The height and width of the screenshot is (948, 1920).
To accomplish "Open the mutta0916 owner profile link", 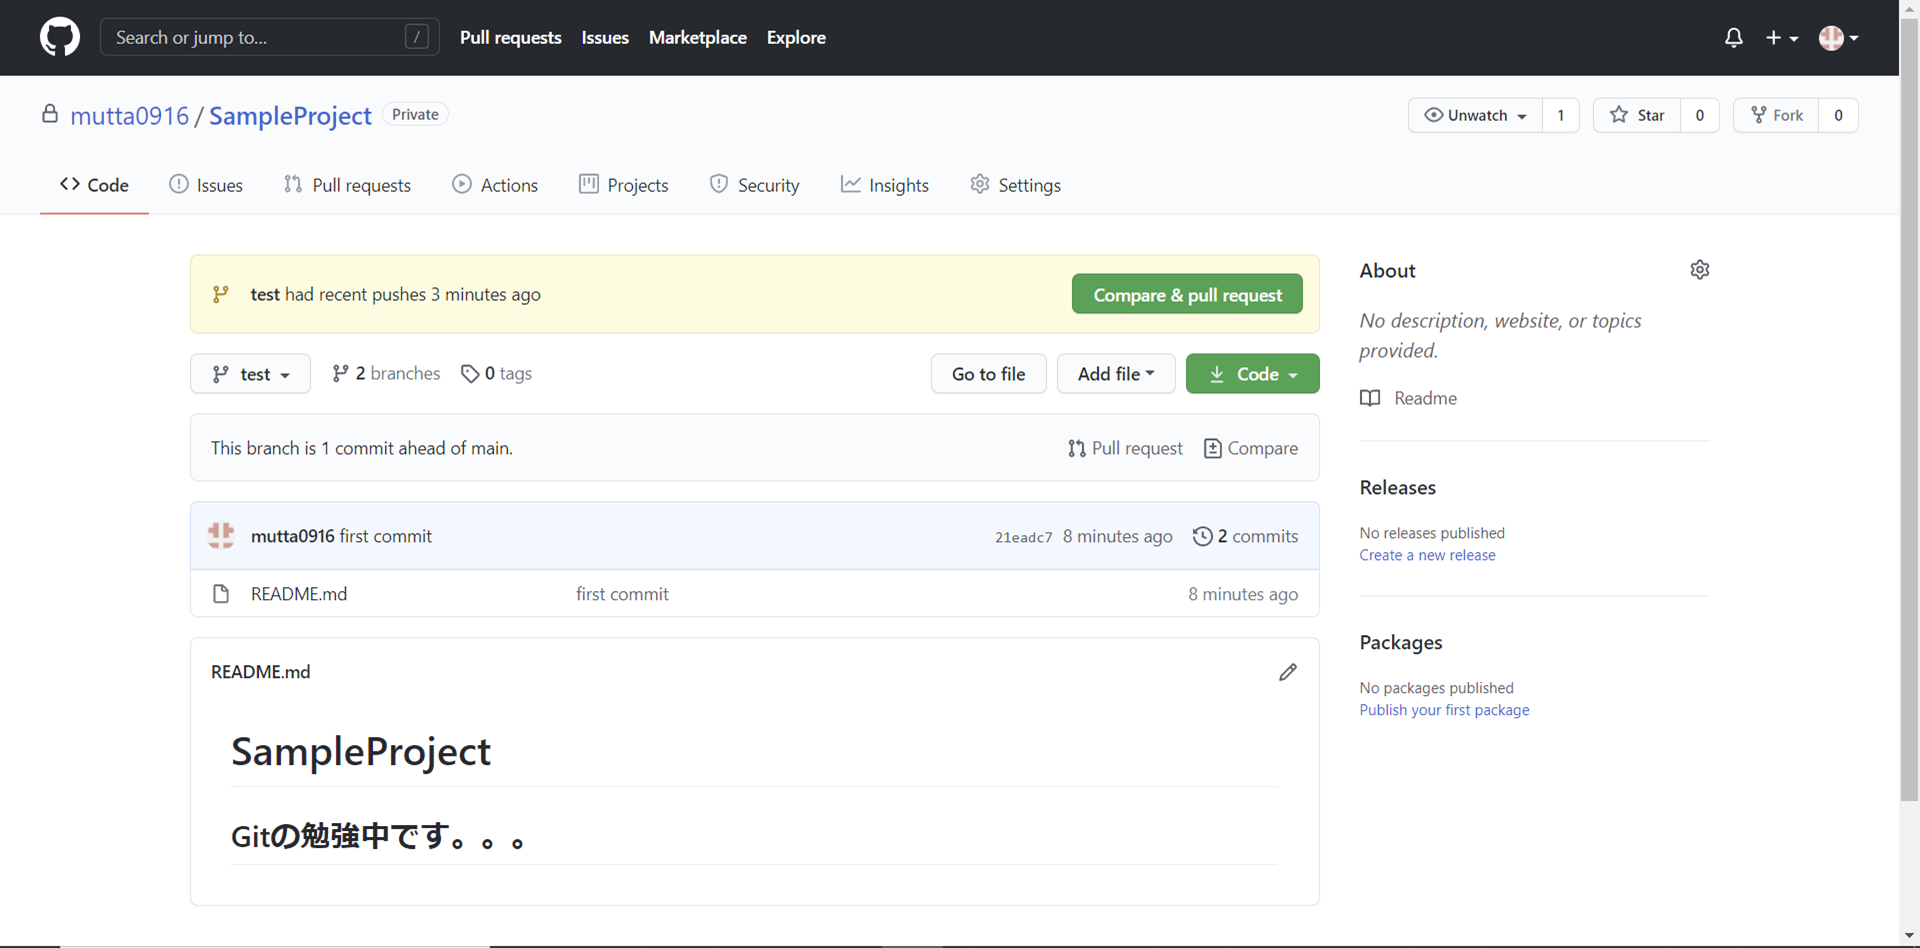I will pos(129,115).
